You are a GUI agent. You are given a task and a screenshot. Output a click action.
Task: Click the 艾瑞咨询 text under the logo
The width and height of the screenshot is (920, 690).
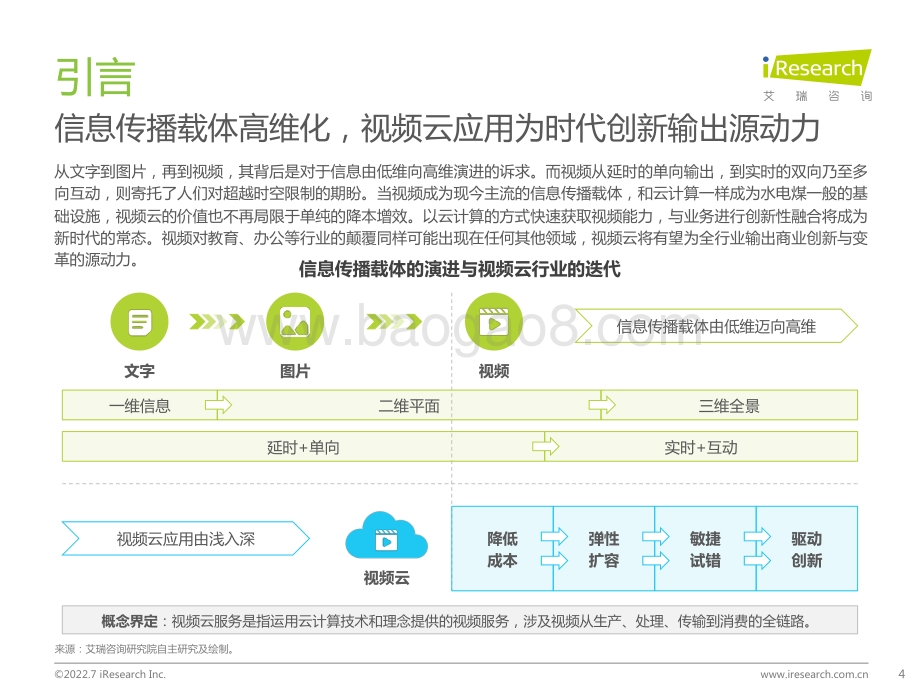(x=817, y=96)
